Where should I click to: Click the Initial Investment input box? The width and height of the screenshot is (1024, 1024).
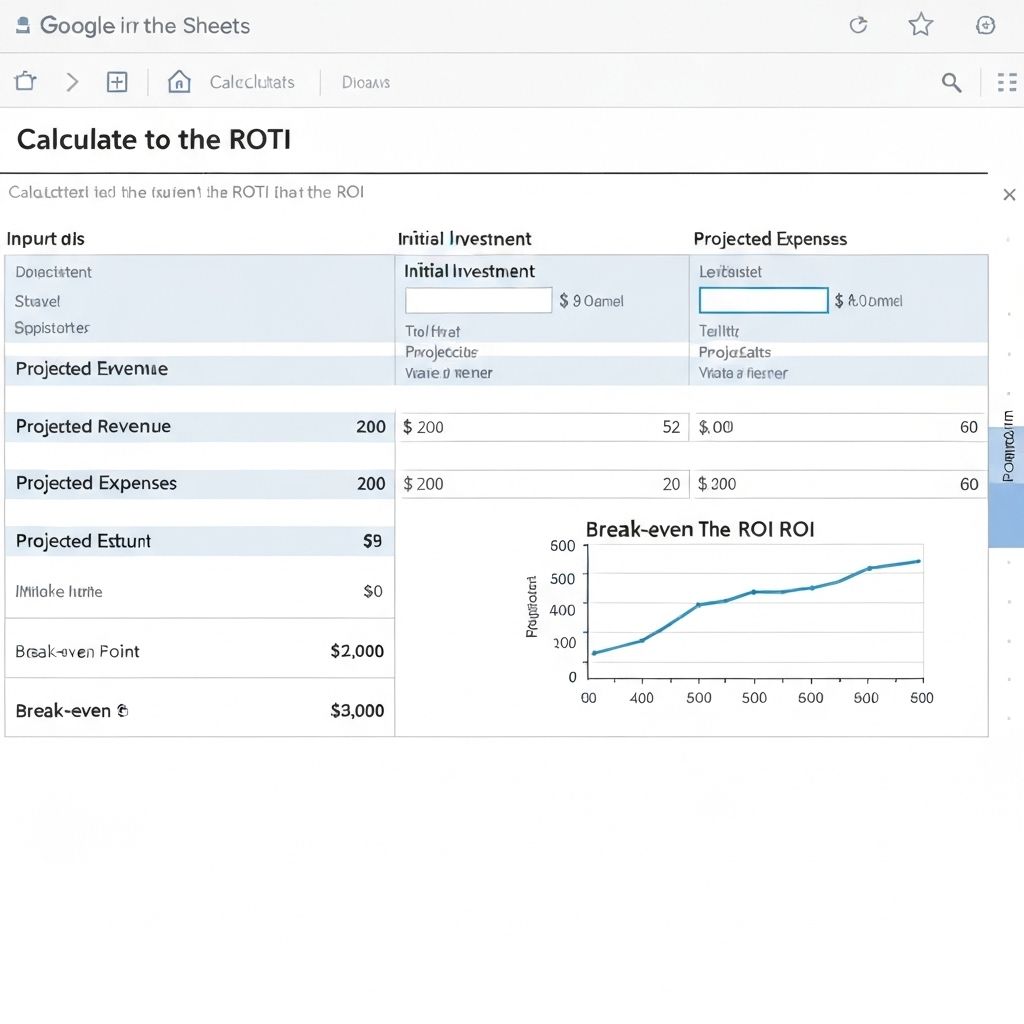click(478, 300)
